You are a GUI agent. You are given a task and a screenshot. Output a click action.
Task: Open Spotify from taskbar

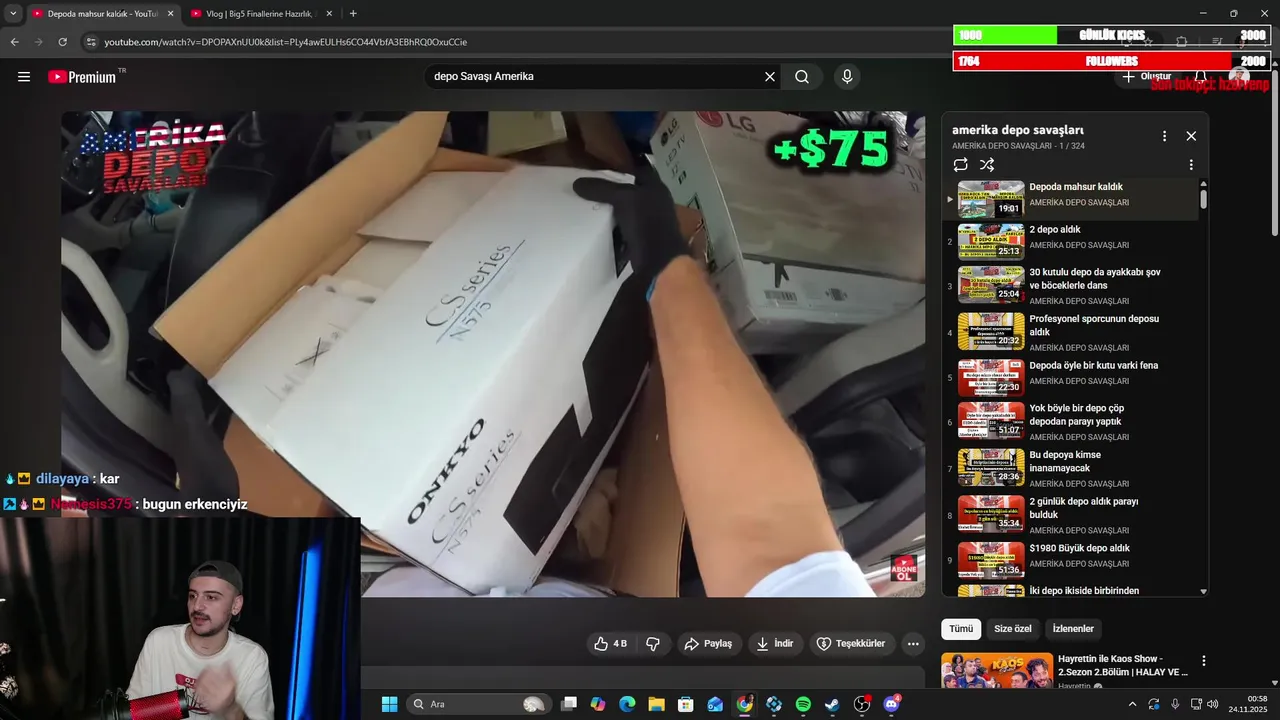point(803,704)
